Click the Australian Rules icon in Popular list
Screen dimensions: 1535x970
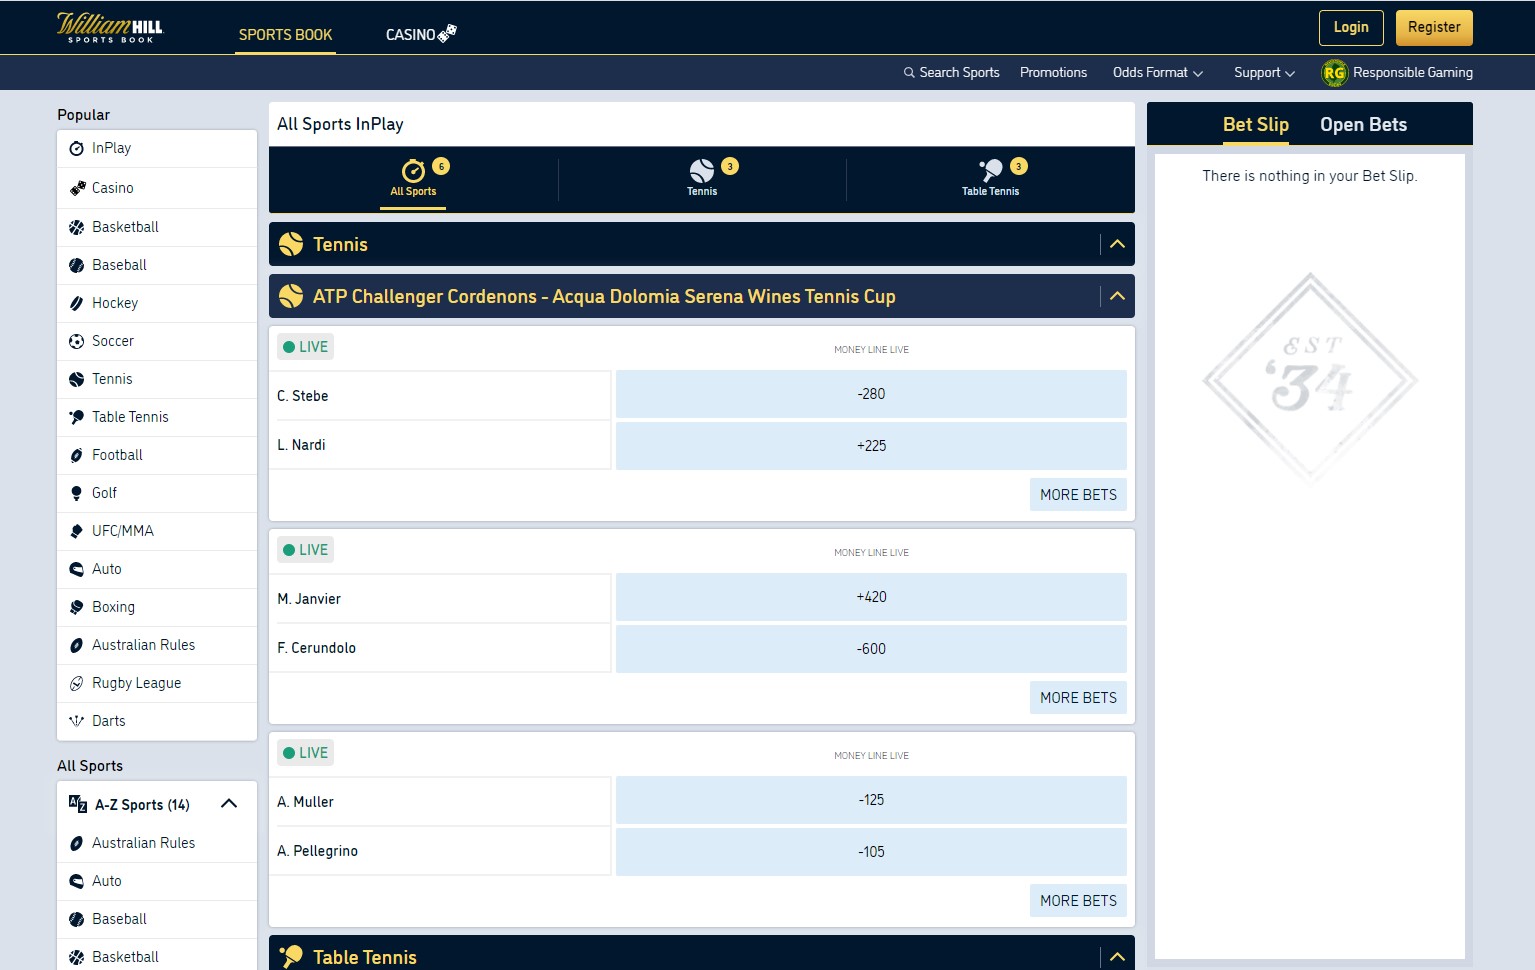tap(76, 645)
